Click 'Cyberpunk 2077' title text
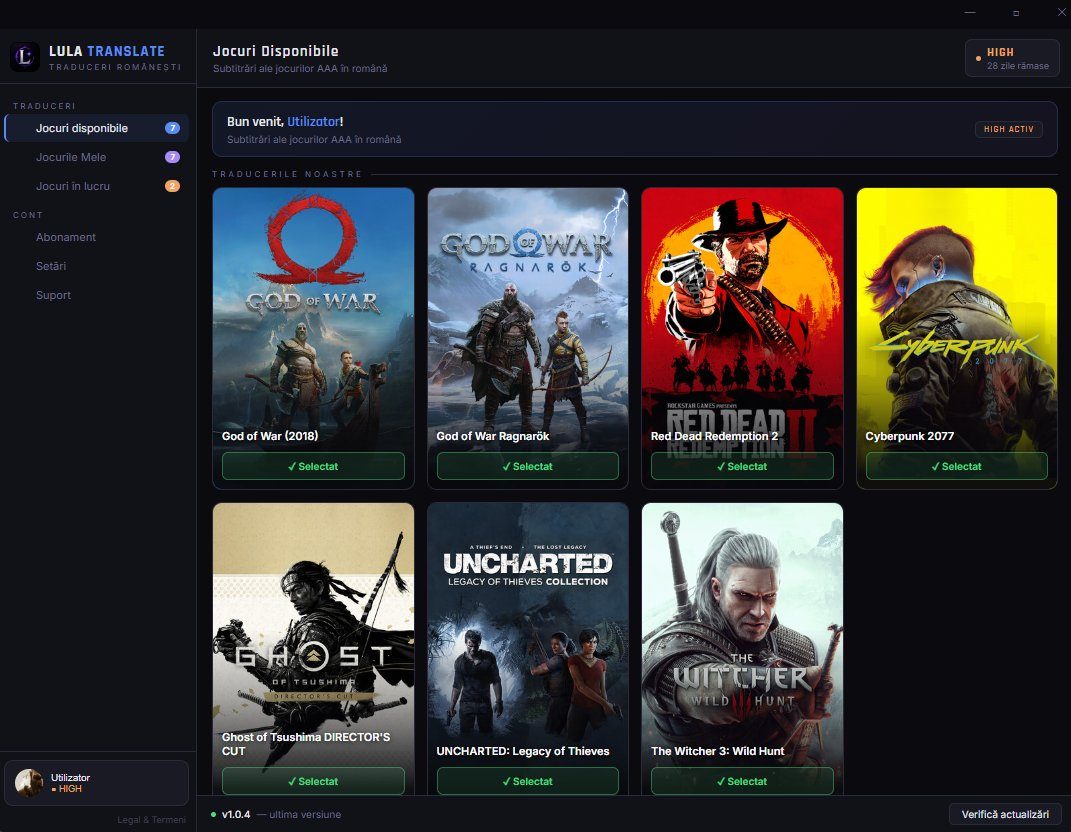 [x=909, y=436]
